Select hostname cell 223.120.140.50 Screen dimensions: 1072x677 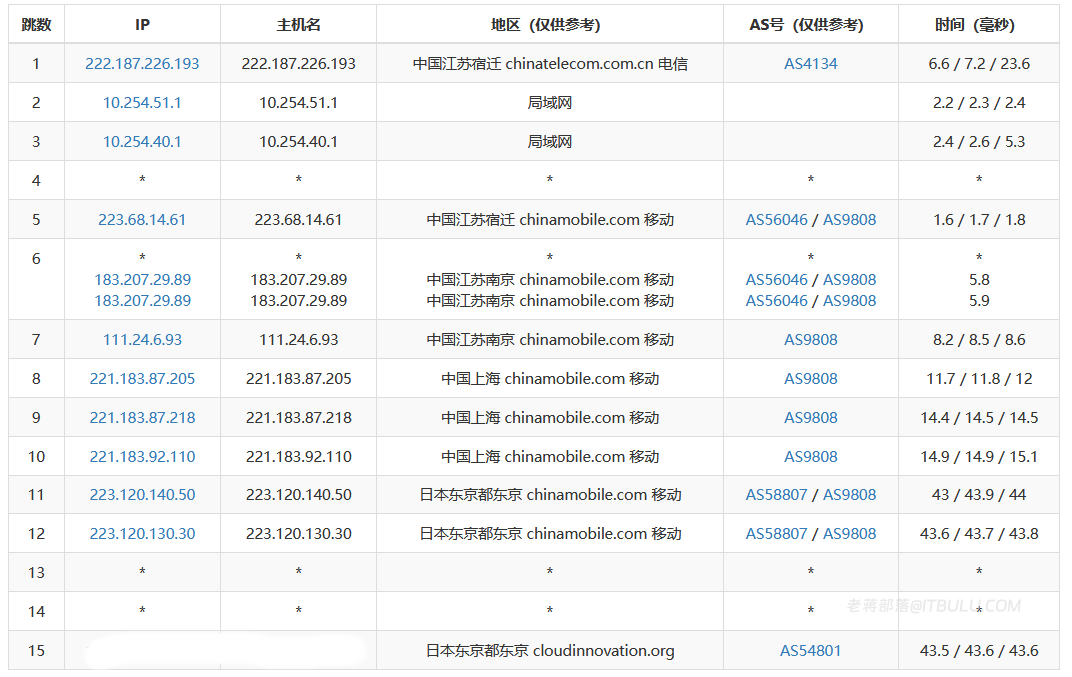(x=298, y=494)
